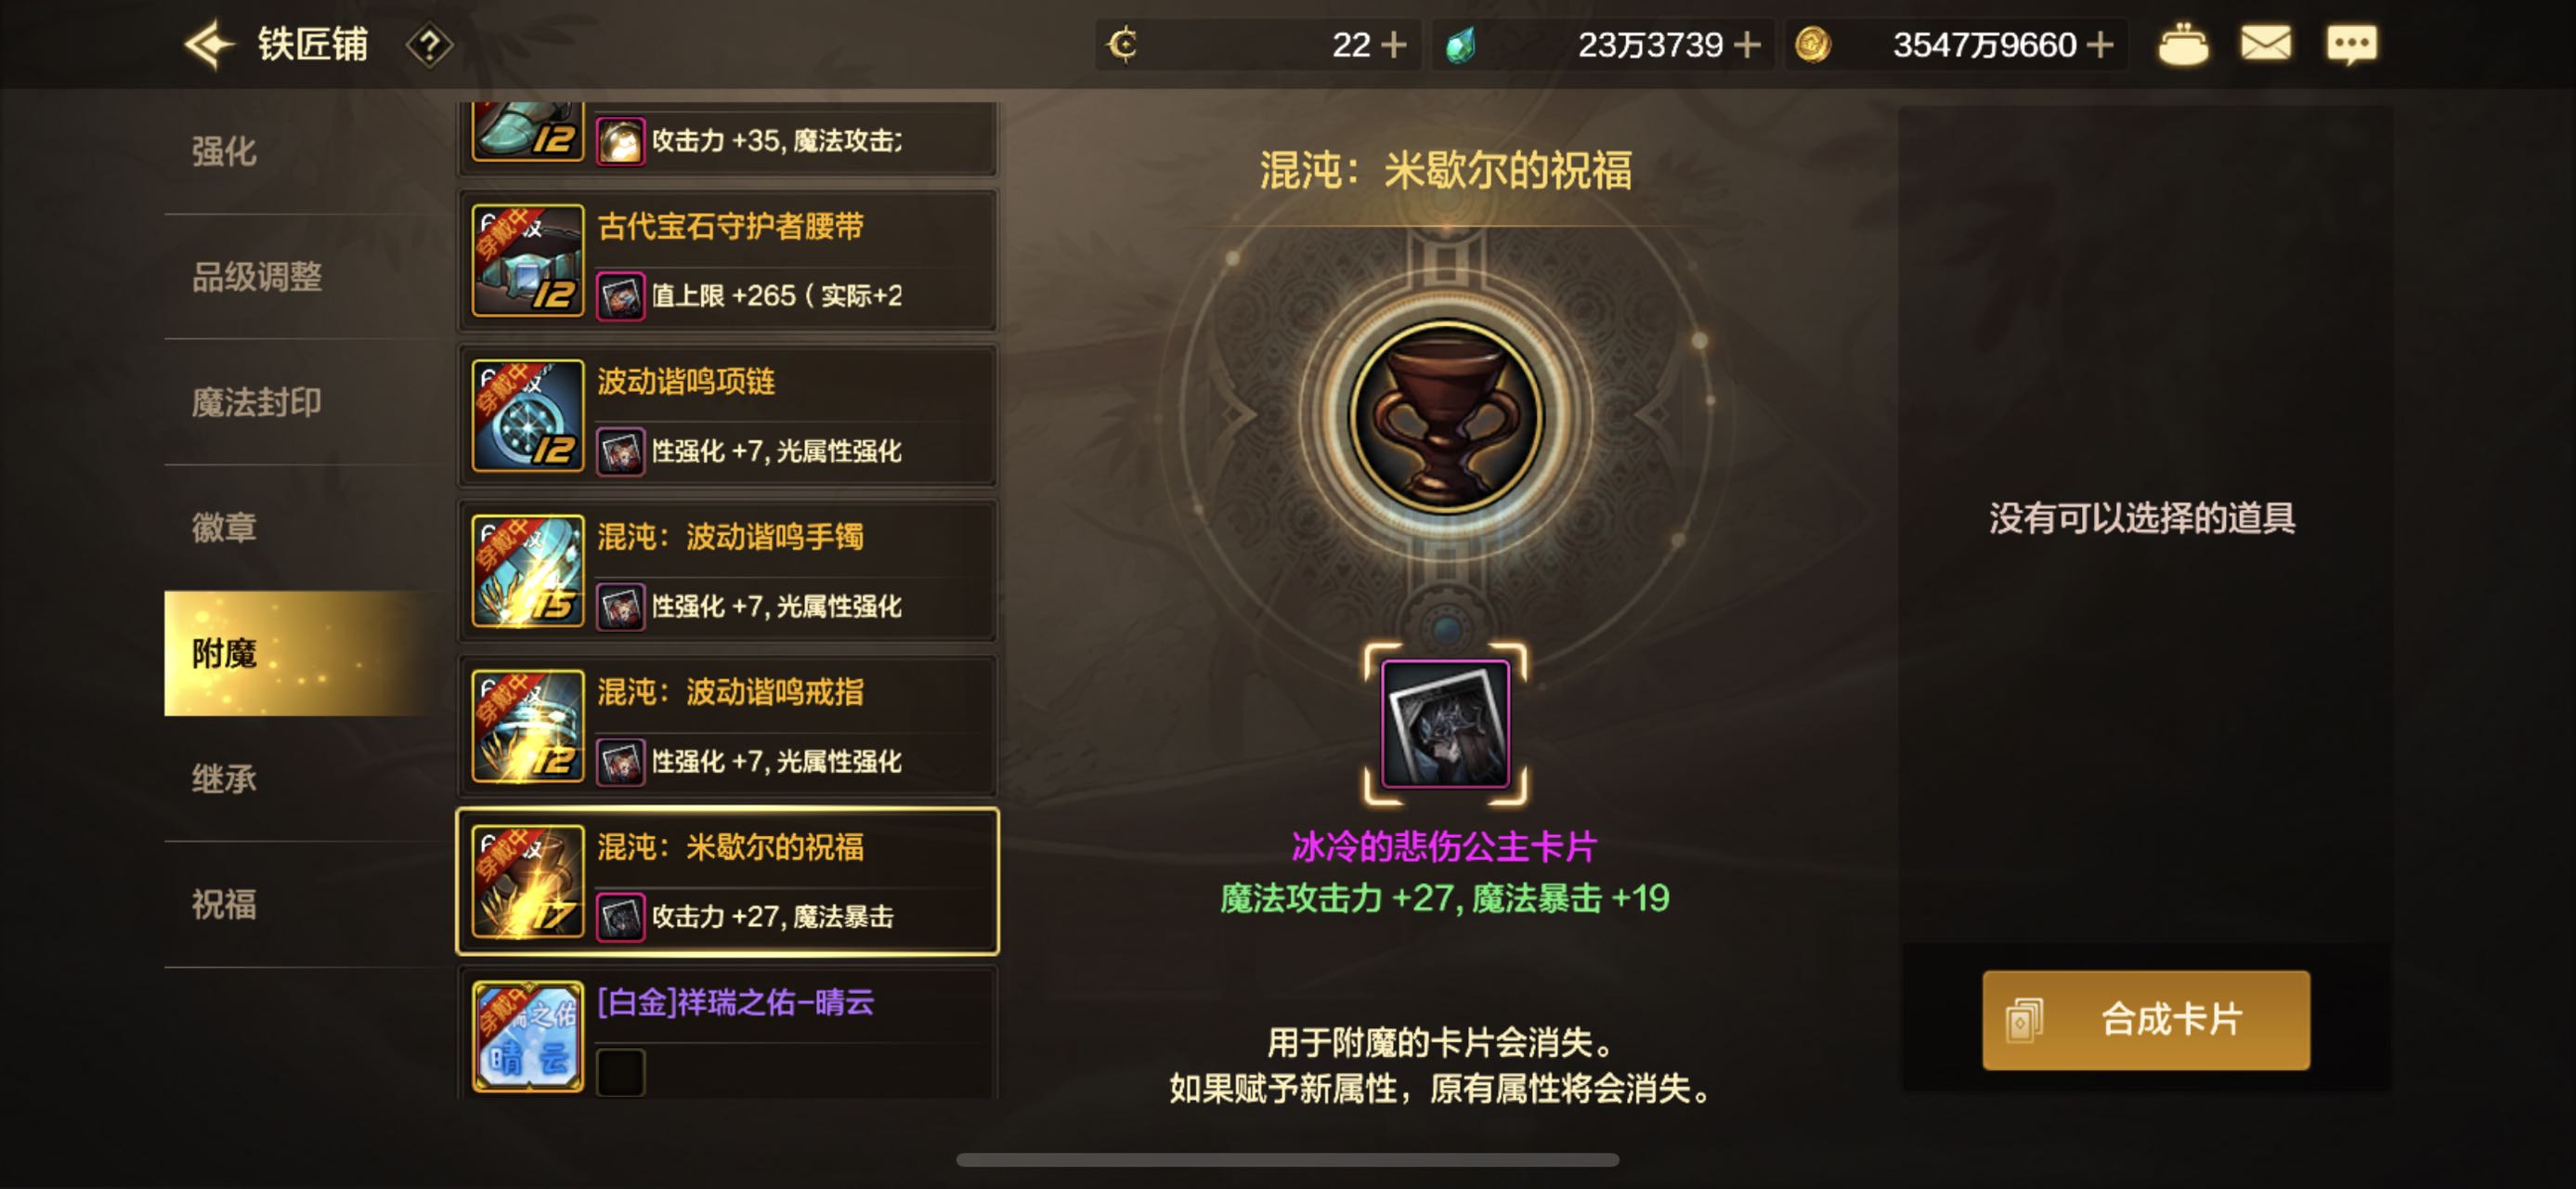Open the chat bubble icon
Image resolution: width=2576 pixels, height=1189 pixels.
[x=2351, y=45]
